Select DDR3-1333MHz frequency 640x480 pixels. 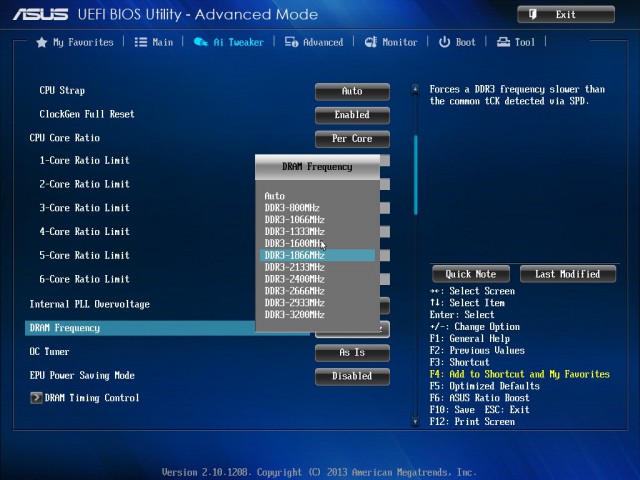point(294,231)
